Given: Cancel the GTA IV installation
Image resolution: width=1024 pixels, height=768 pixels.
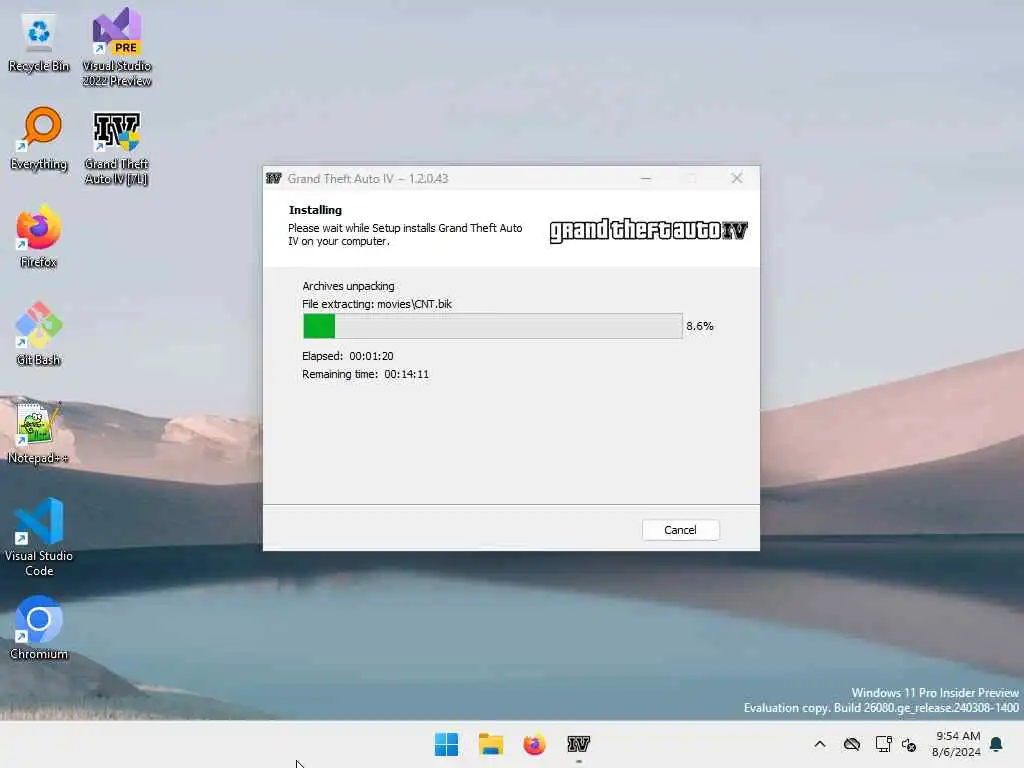Looking at the screenshot, I should click(680, 530).
